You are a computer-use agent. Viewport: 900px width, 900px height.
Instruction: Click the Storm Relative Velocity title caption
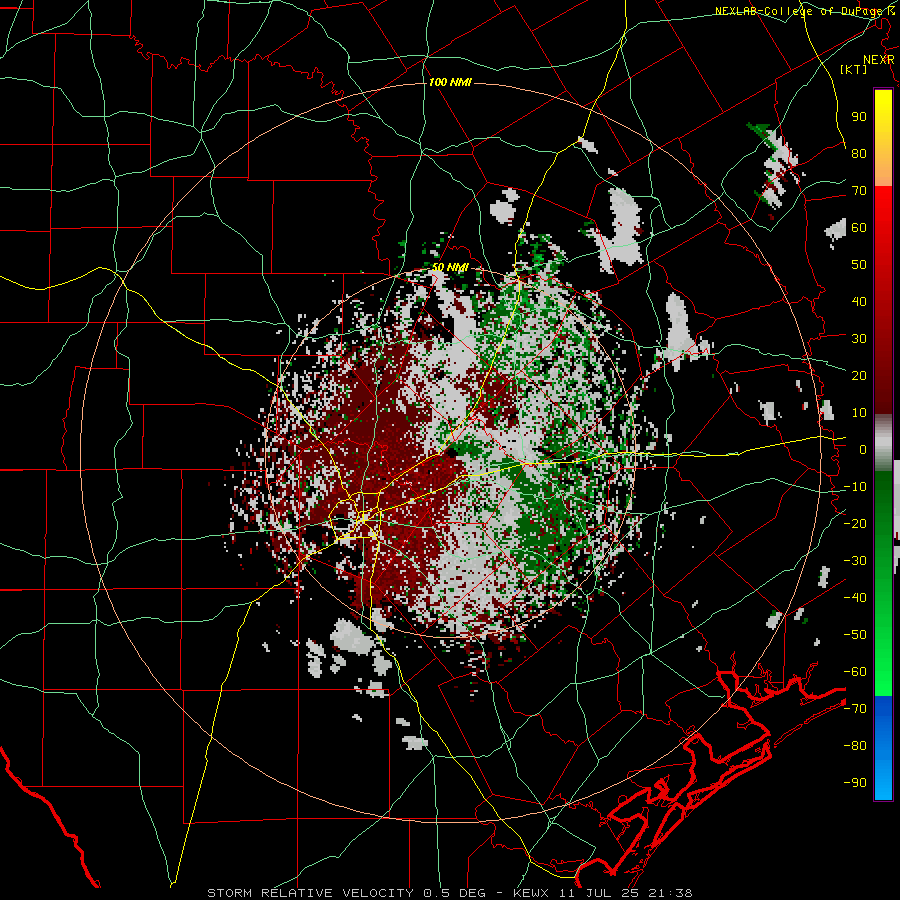(450, 893)
